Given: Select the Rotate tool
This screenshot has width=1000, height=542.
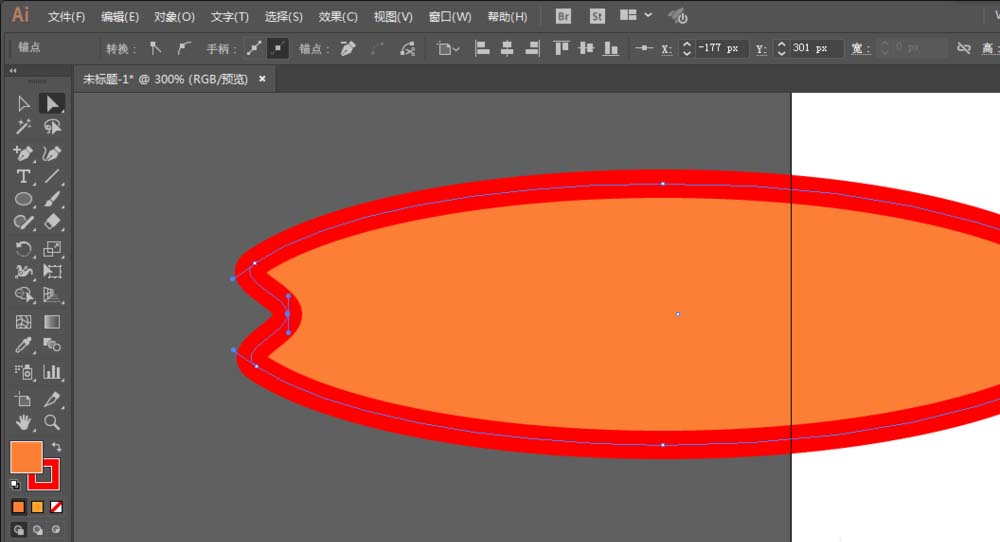Looking at the screenshot, I should (x=24, y=249).
